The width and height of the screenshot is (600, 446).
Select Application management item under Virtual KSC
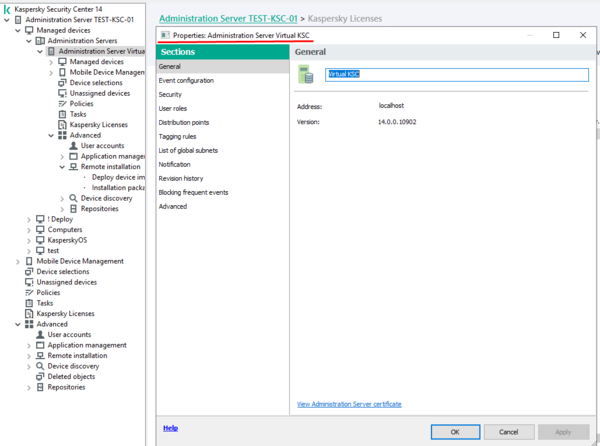[x=112, y=156]
